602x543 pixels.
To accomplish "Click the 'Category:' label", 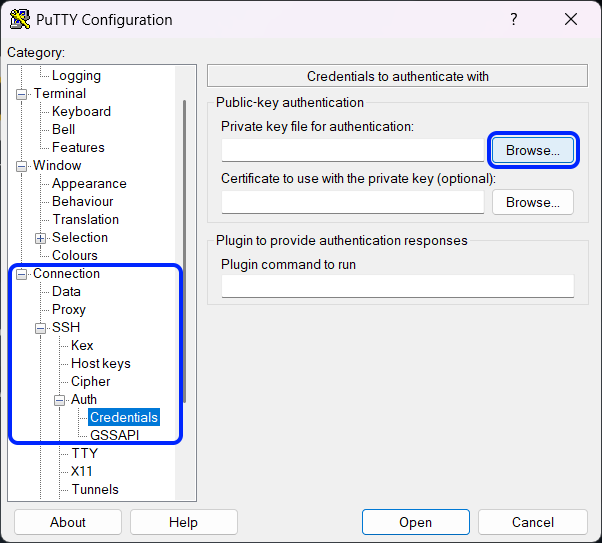I will coord(36,52).
